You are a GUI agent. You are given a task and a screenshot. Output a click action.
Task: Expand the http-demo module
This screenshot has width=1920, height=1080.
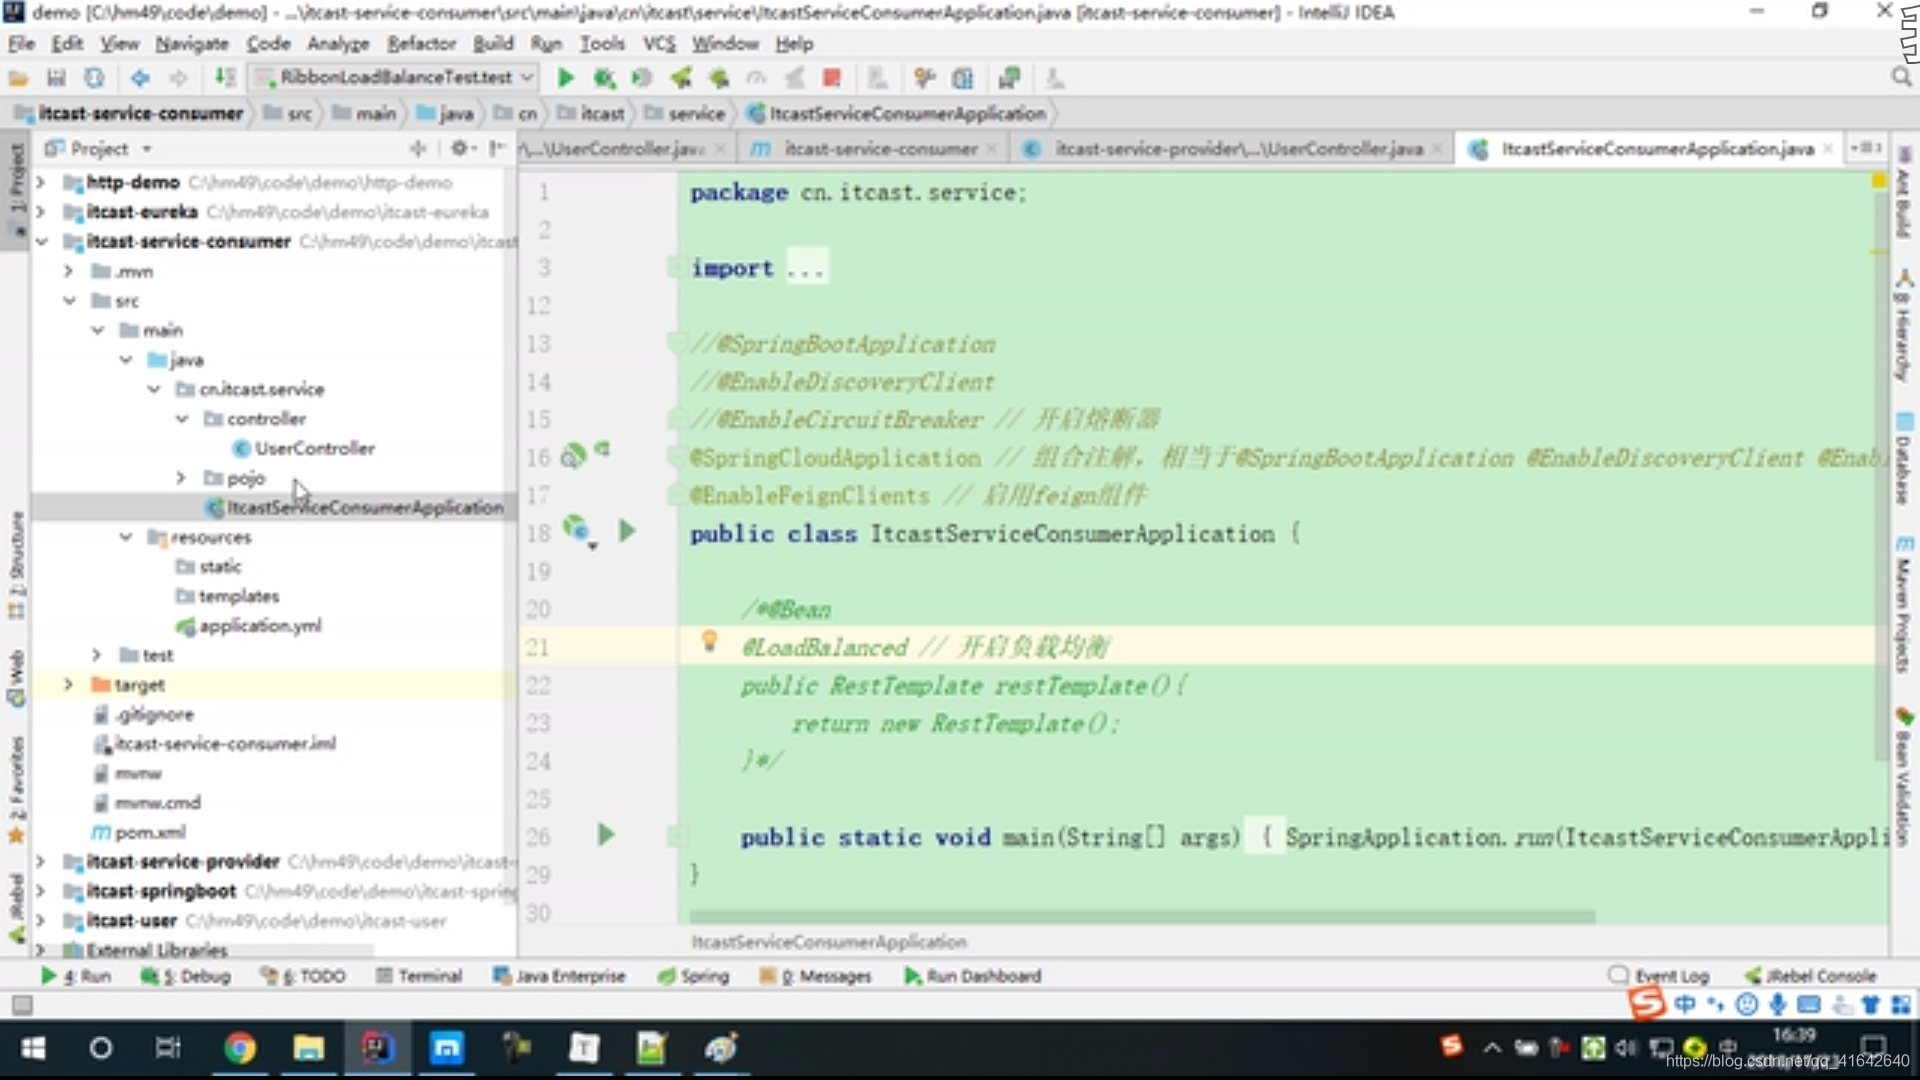[40, 182]
